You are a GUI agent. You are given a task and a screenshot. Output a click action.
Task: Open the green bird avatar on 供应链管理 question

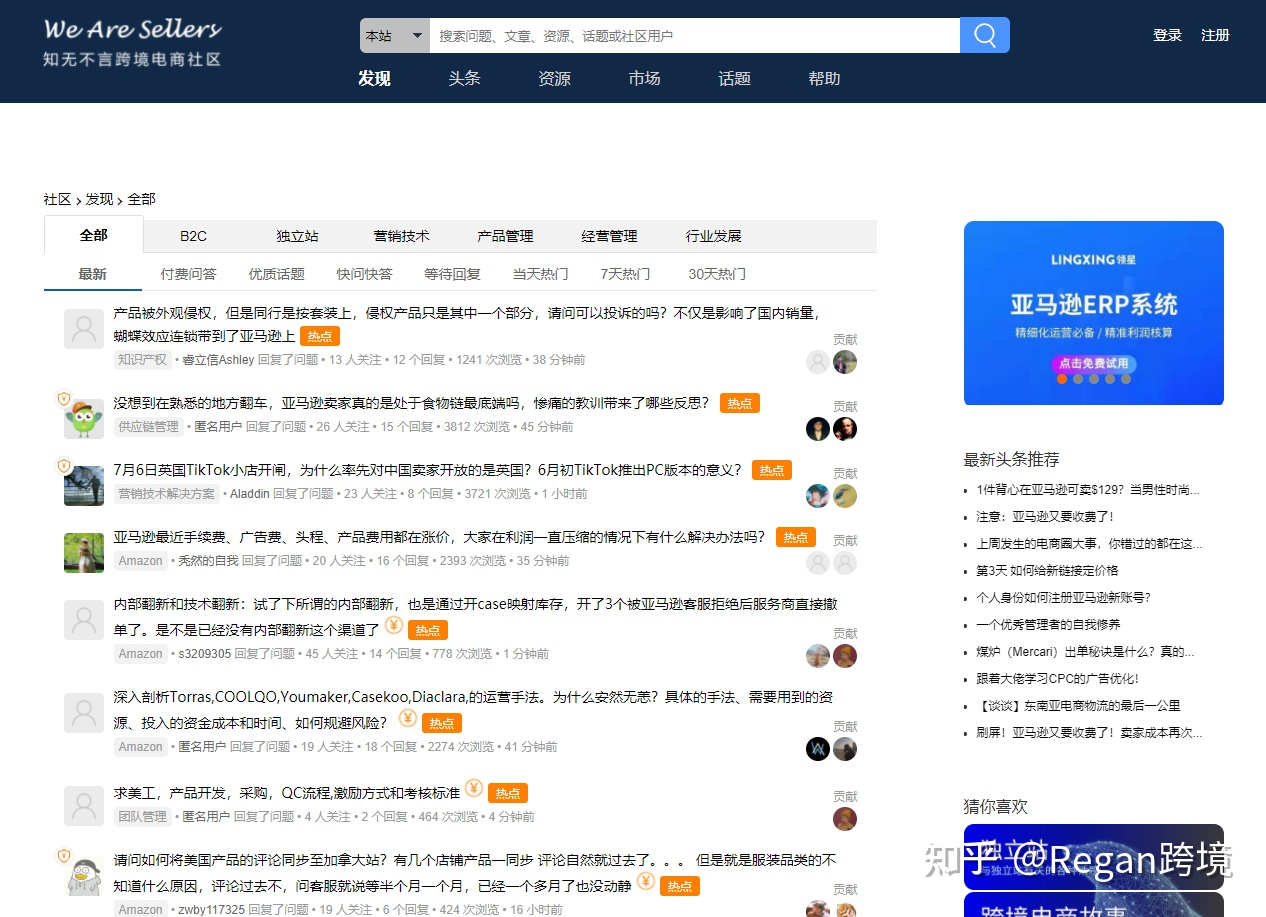(83, 419)
